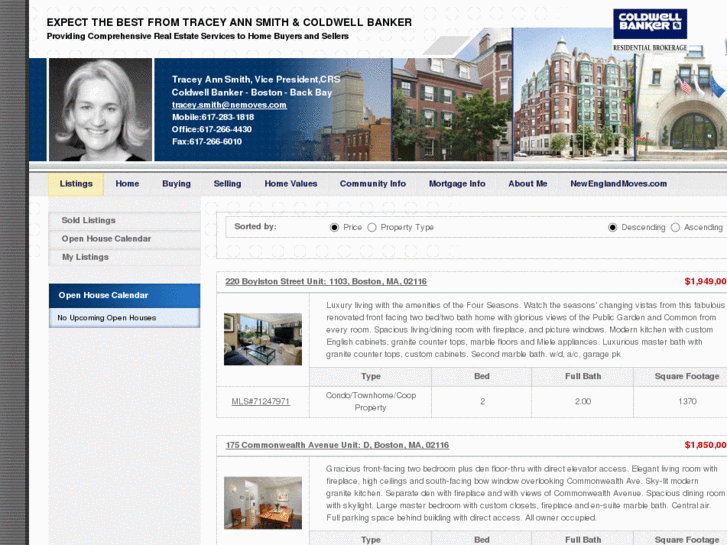
Task: Click the tracey.smith@nemoves.com email link
Action: click(229, 105)
